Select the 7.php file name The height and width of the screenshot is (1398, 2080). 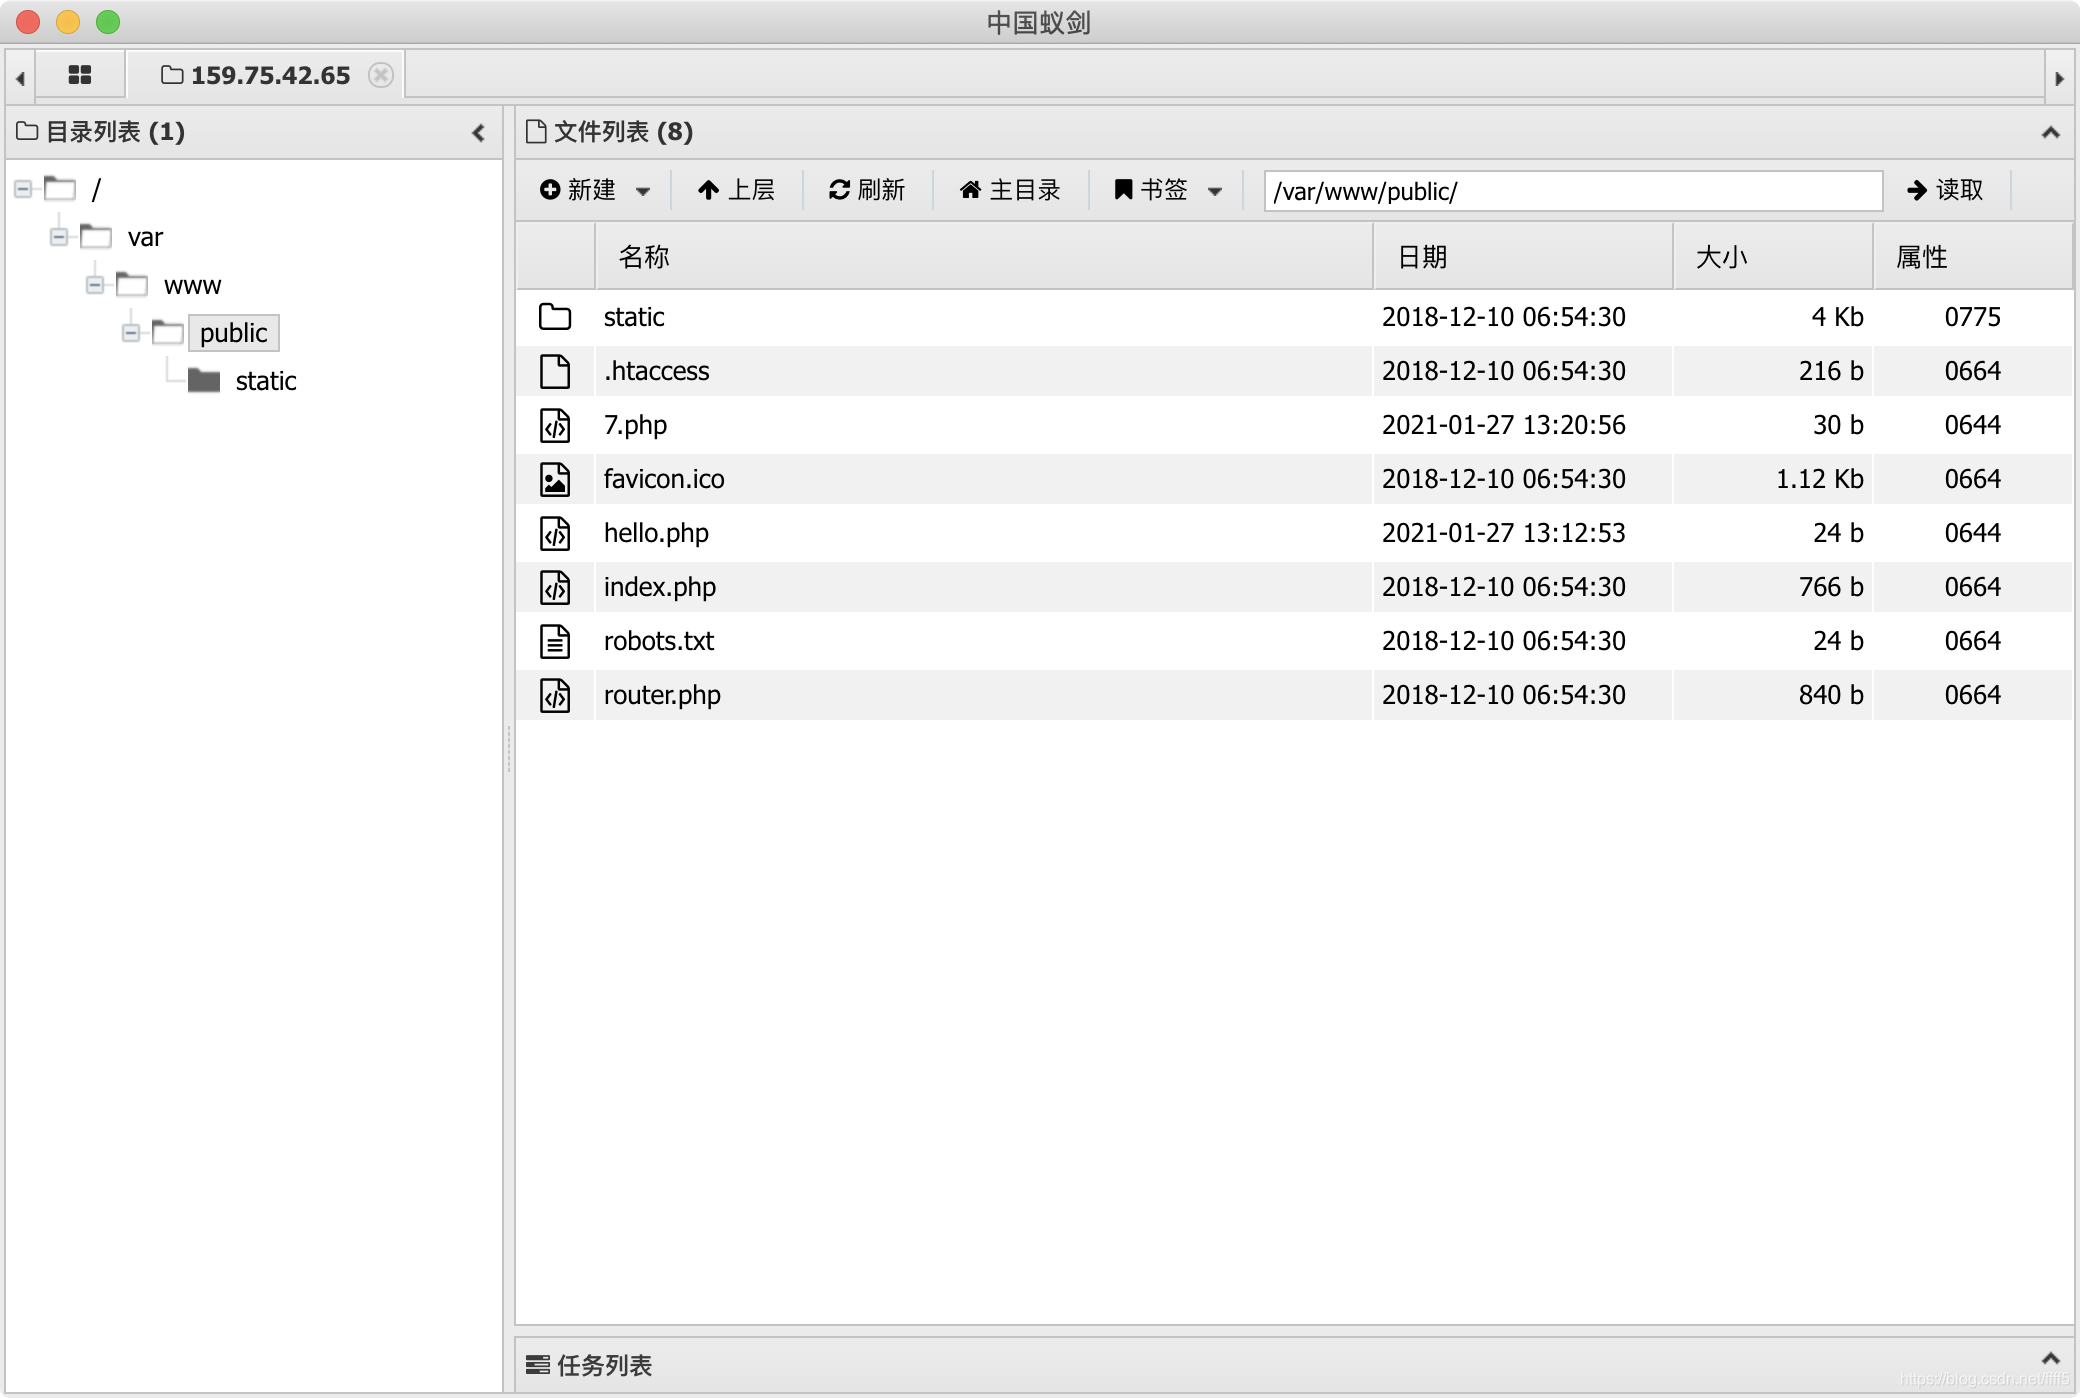click(x=635, y=425)
